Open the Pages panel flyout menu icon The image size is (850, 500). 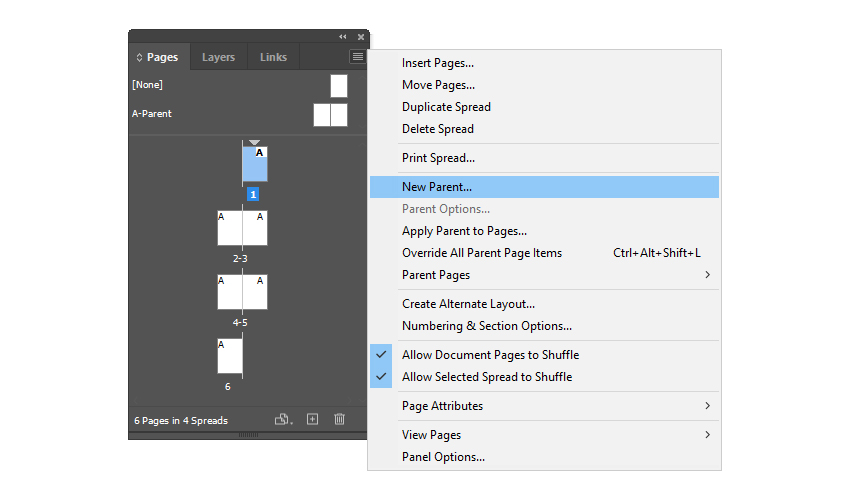pos(358,56)
